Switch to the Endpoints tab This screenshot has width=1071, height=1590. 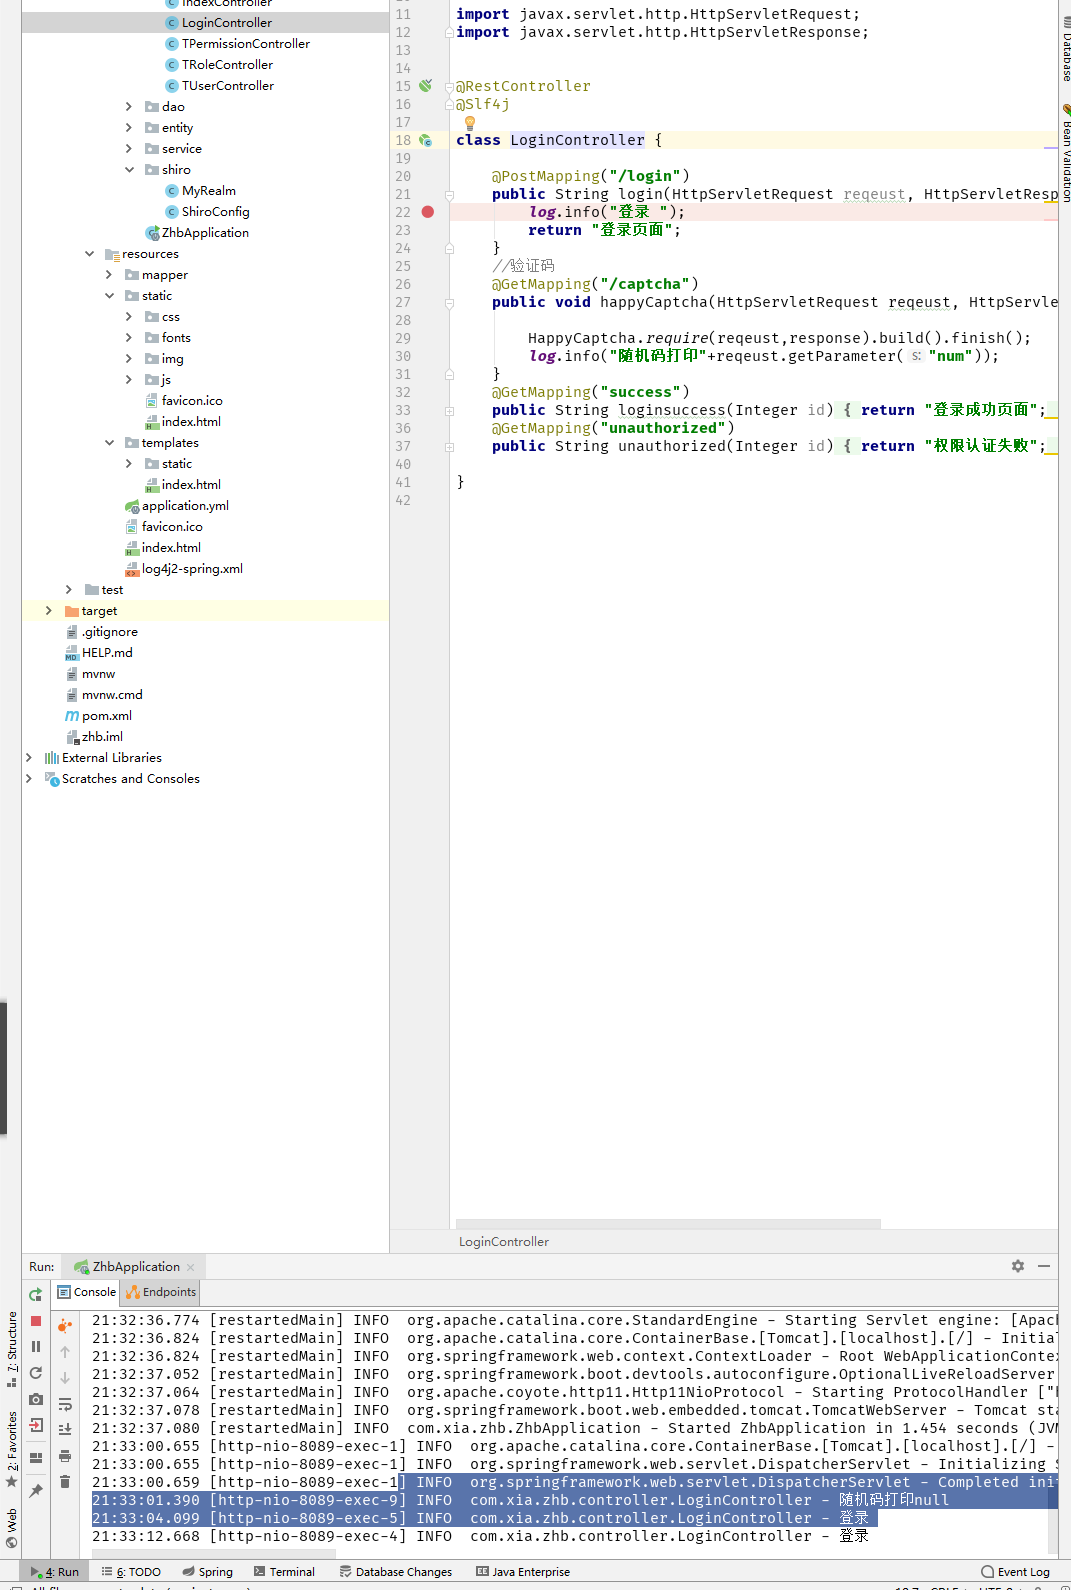pyautogui.click(x=161, y=1292)
